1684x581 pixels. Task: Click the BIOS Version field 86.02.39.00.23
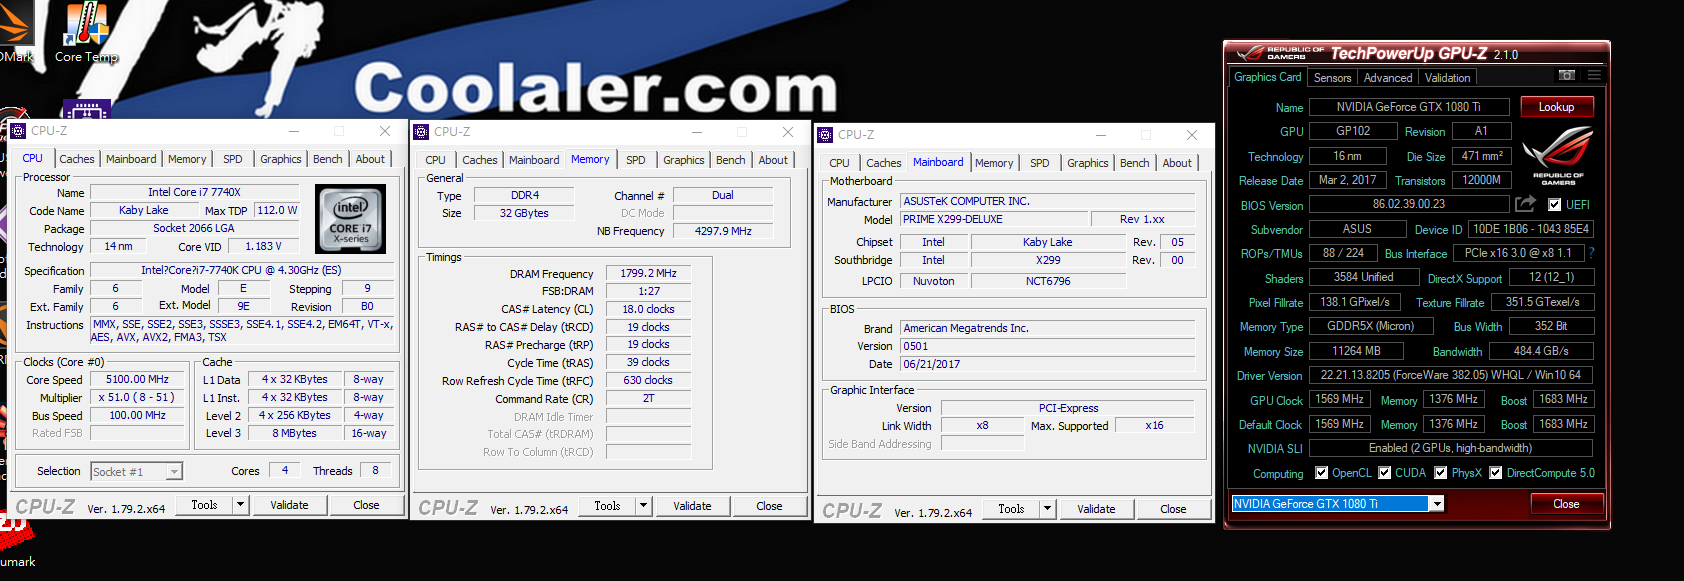(x=1409, y=204)
